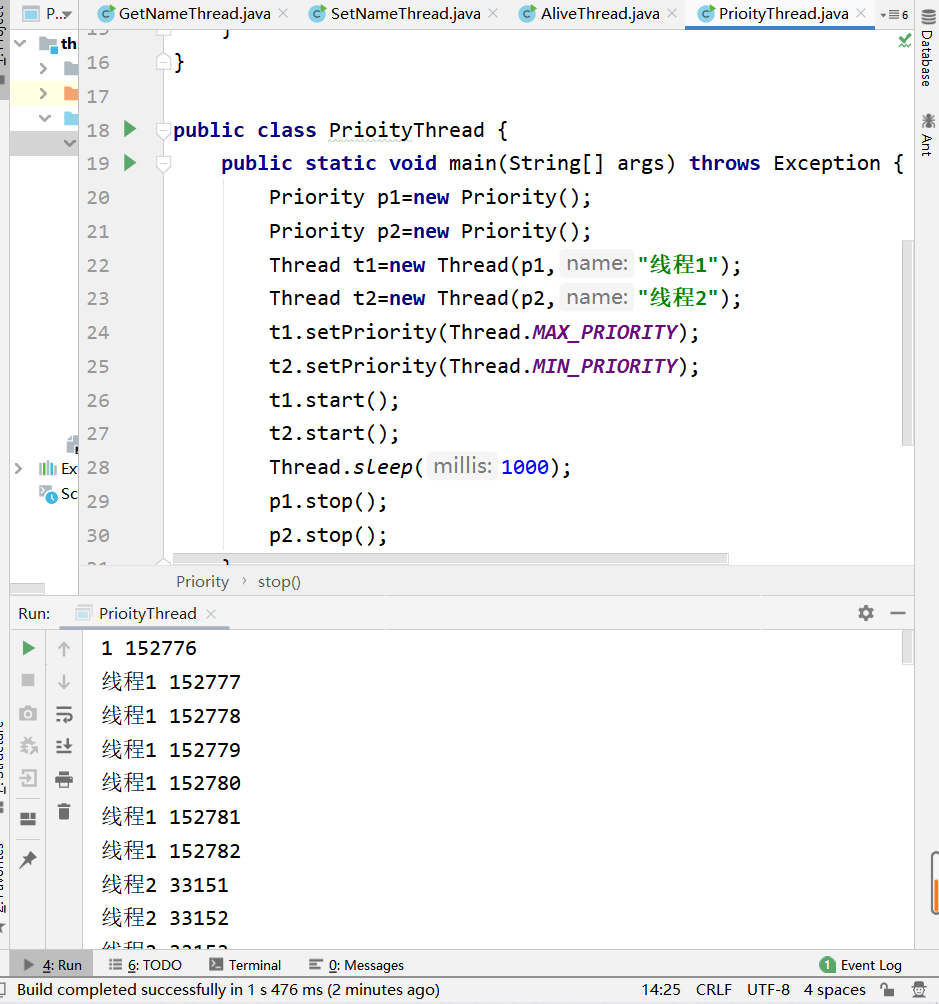Viewport: 939px width, 1004px height.
Task: Print console output
Action: point(64,779)
